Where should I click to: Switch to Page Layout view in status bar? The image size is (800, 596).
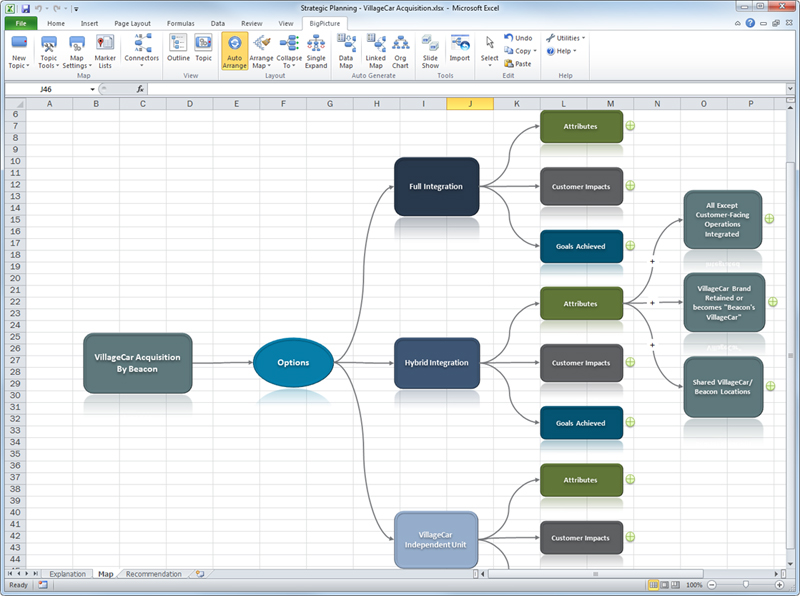tap(665, 585)
